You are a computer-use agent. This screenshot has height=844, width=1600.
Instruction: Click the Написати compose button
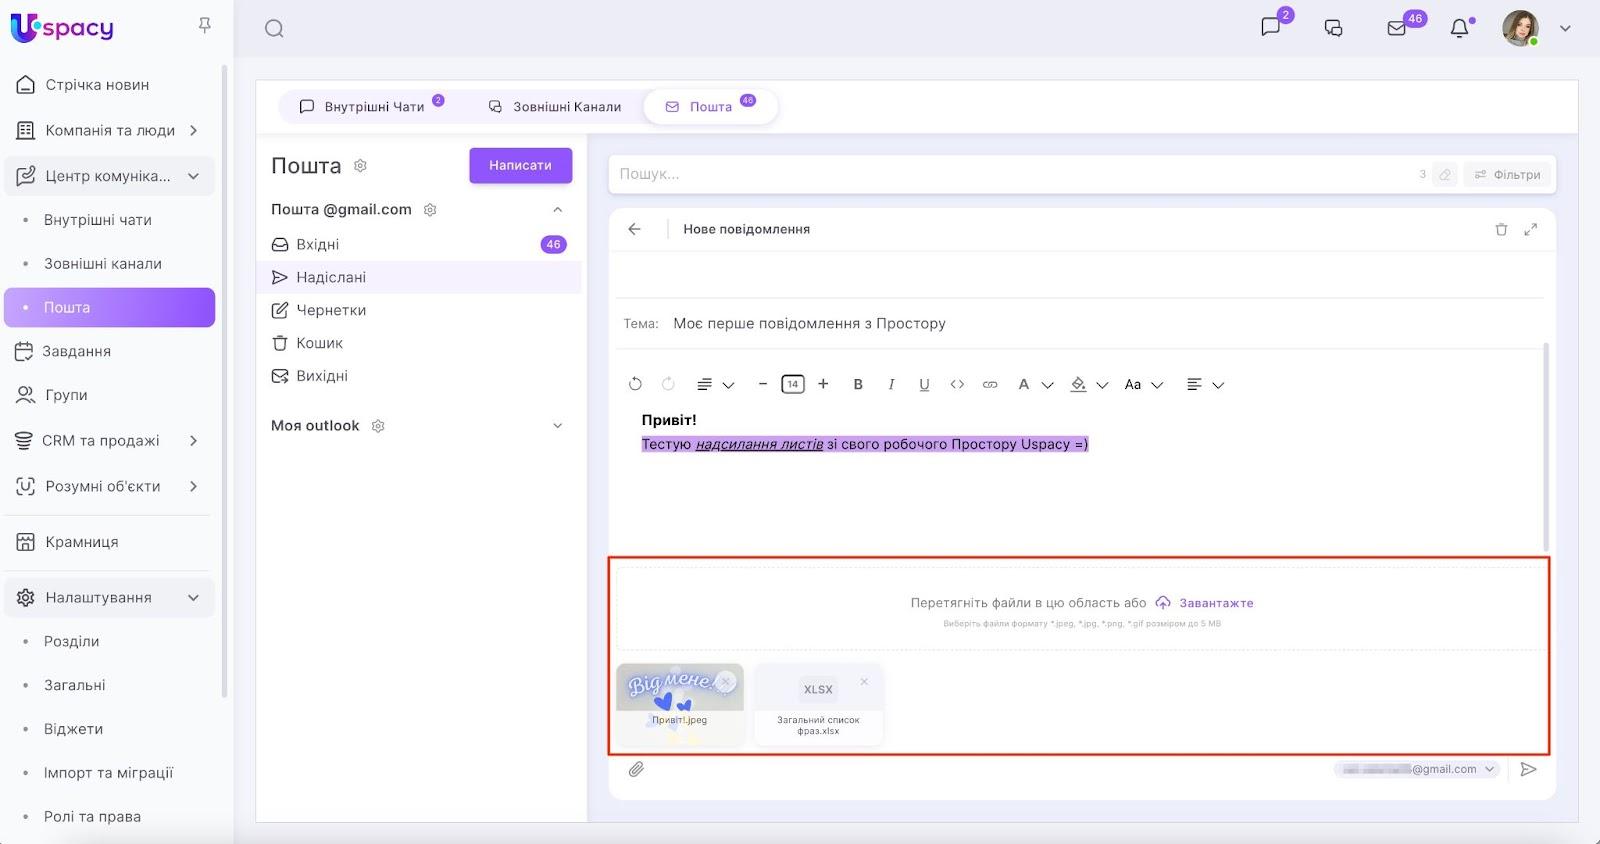(x=520, y=166)
